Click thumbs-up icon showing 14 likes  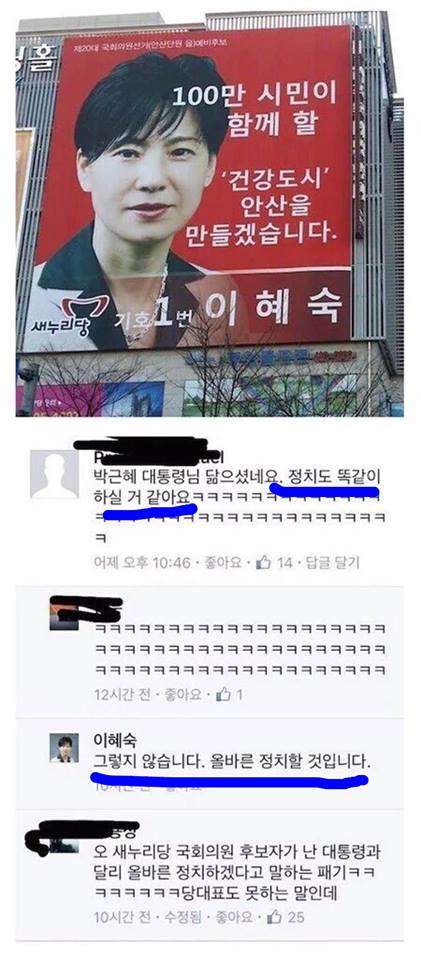[x=263, y=562]
